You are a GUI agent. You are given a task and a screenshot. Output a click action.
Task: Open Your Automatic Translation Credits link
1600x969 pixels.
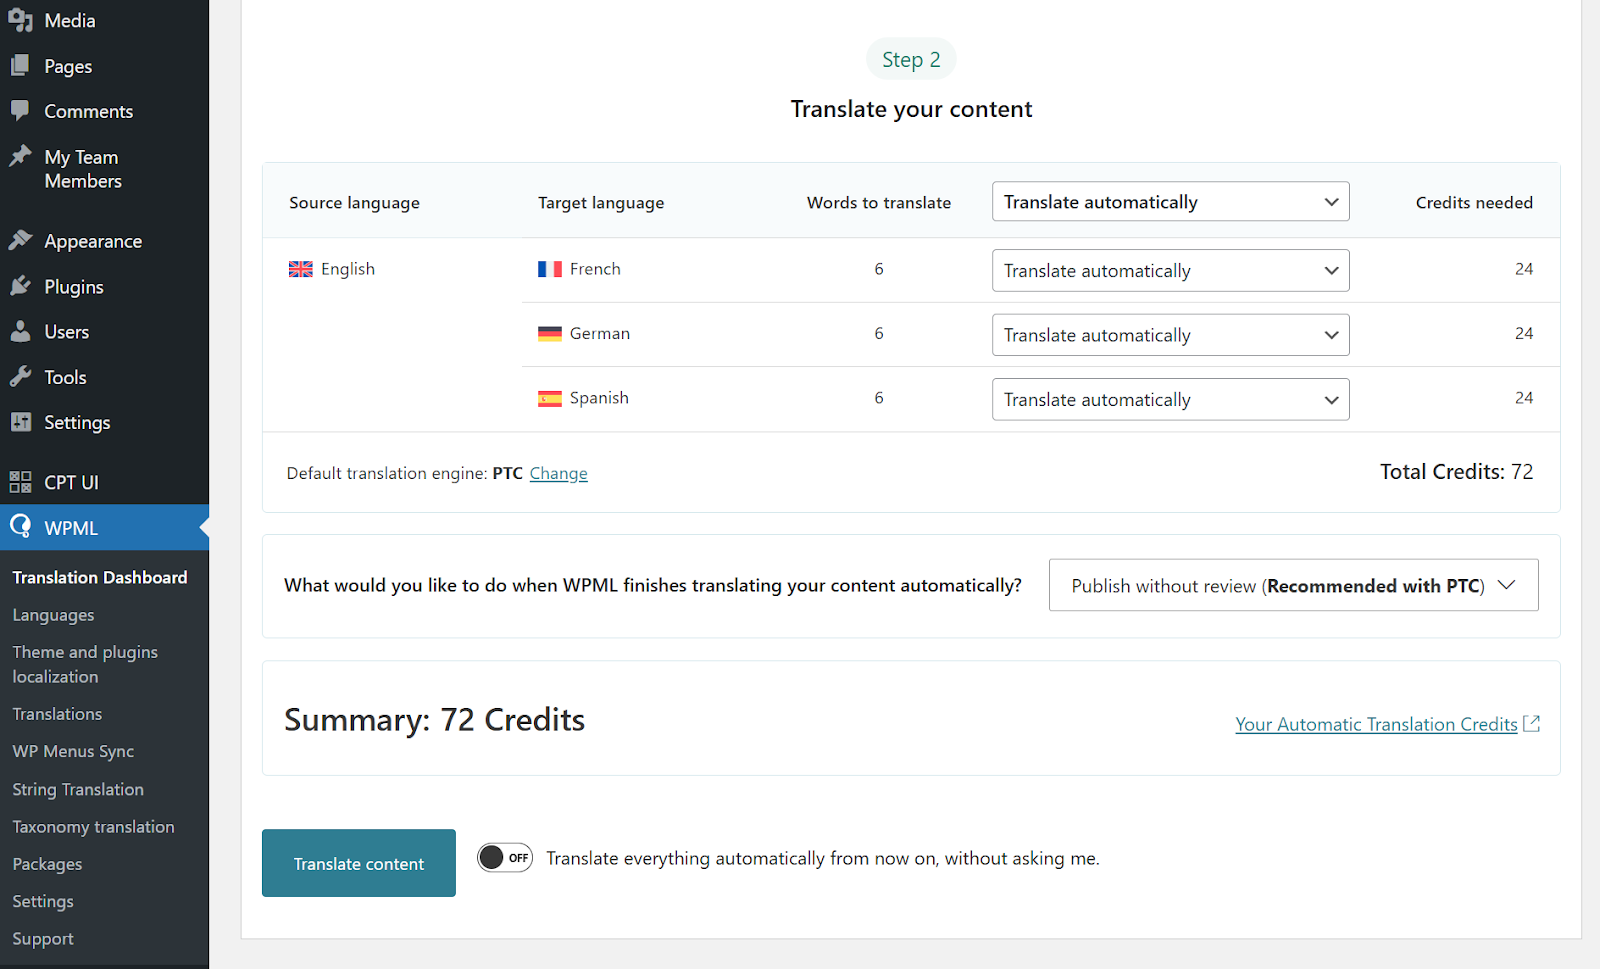pos(1376,725)
